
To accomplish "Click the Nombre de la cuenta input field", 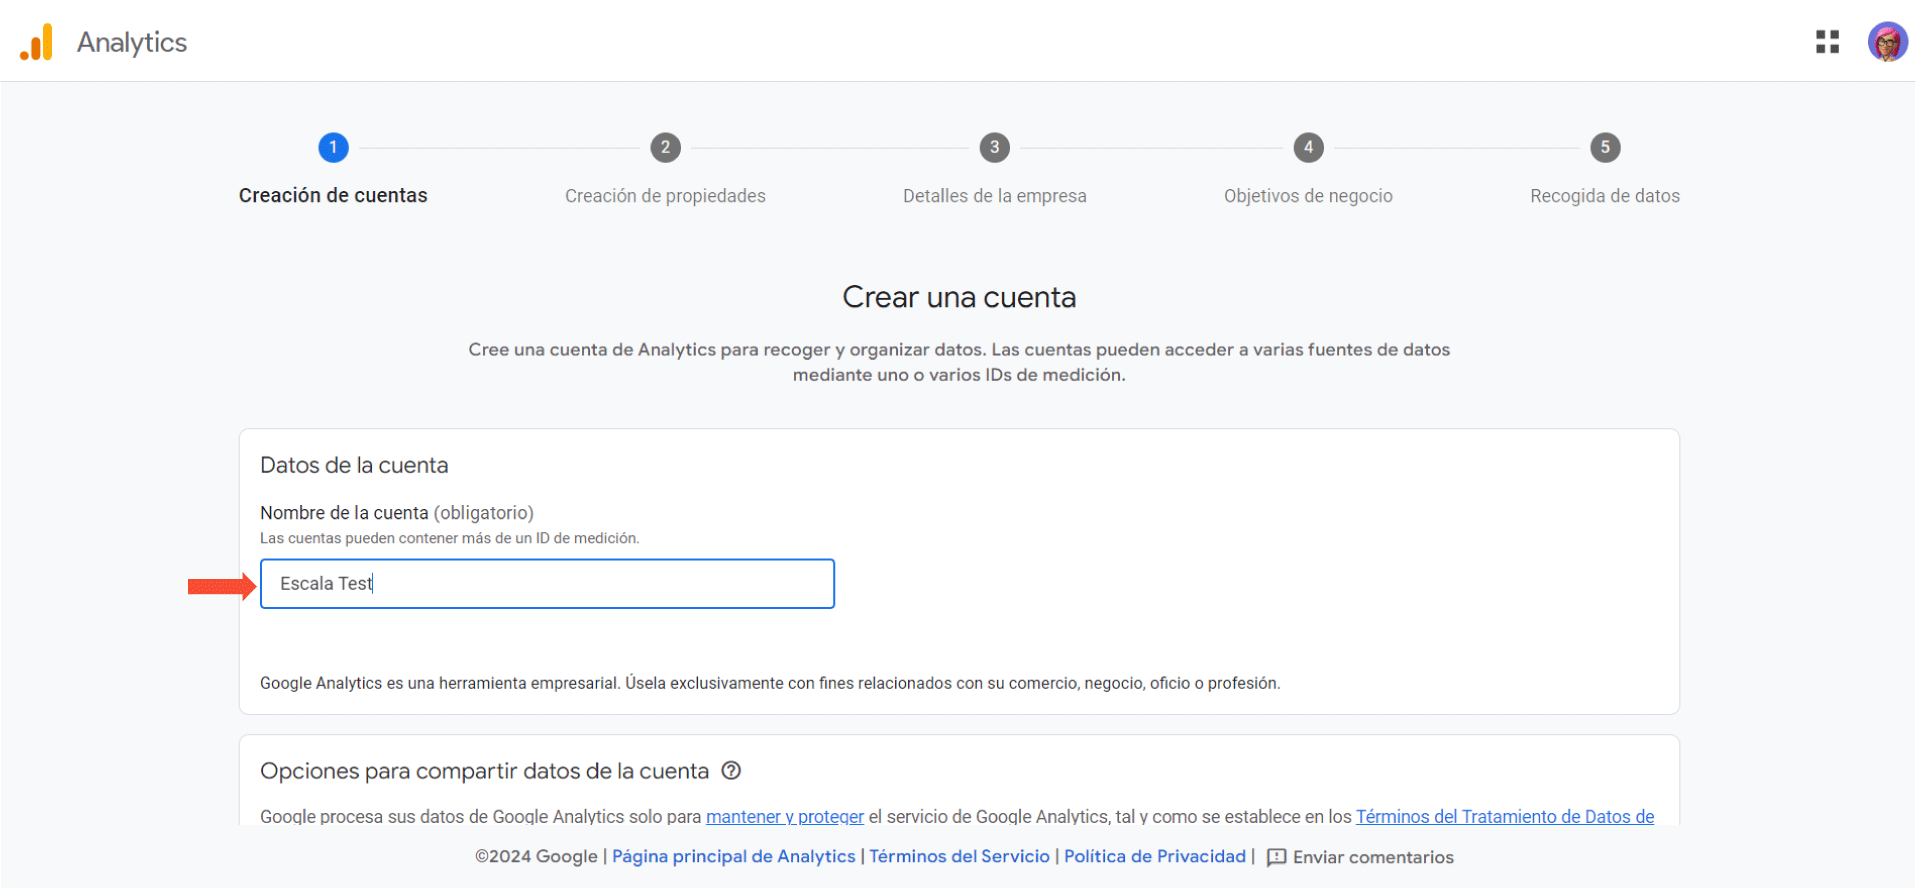I will coord(547,584).
